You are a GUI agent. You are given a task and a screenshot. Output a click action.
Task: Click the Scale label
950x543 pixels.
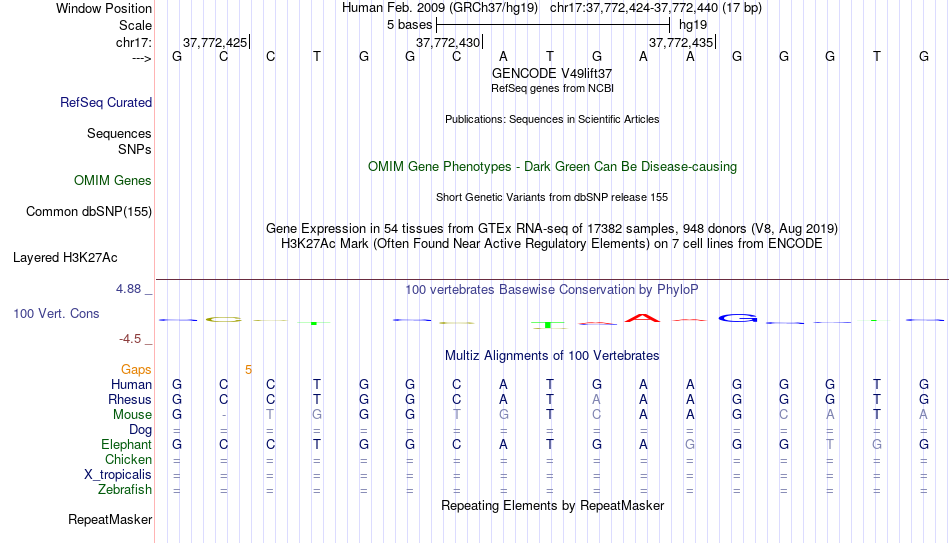[135, 25]
